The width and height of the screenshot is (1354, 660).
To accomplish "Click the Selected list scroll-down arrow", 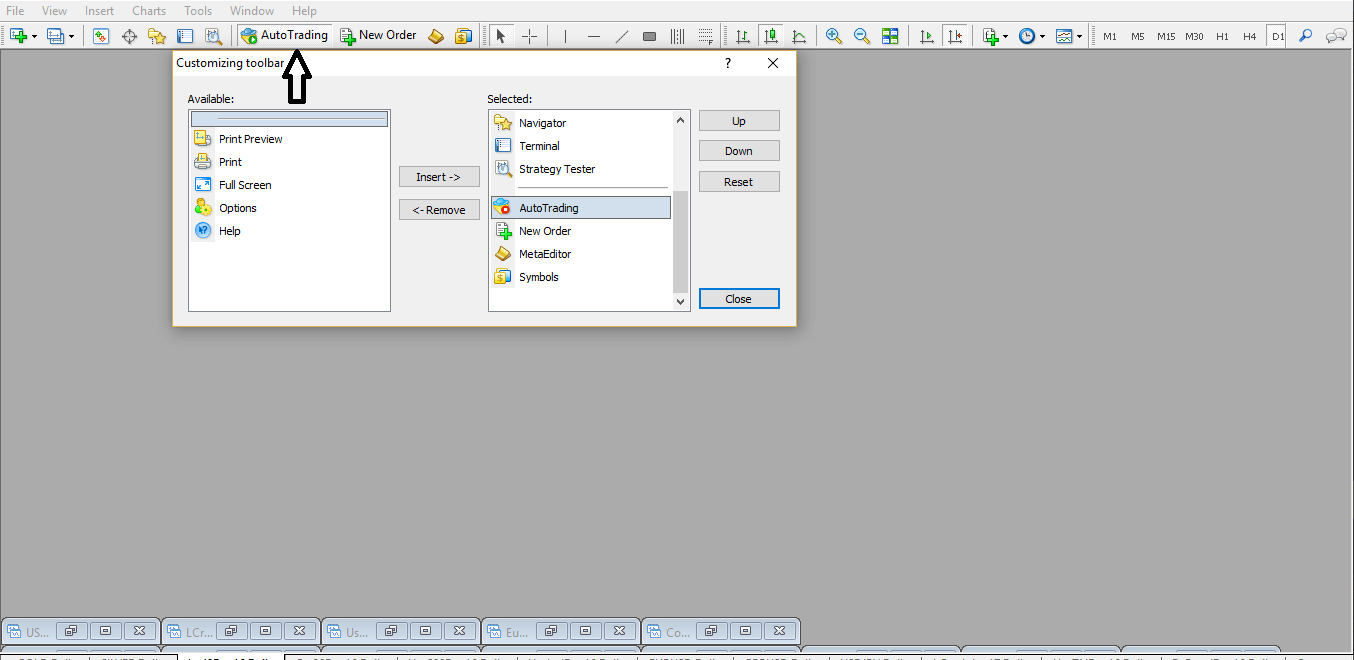I will pyautogui.click(x=681, y=301).
